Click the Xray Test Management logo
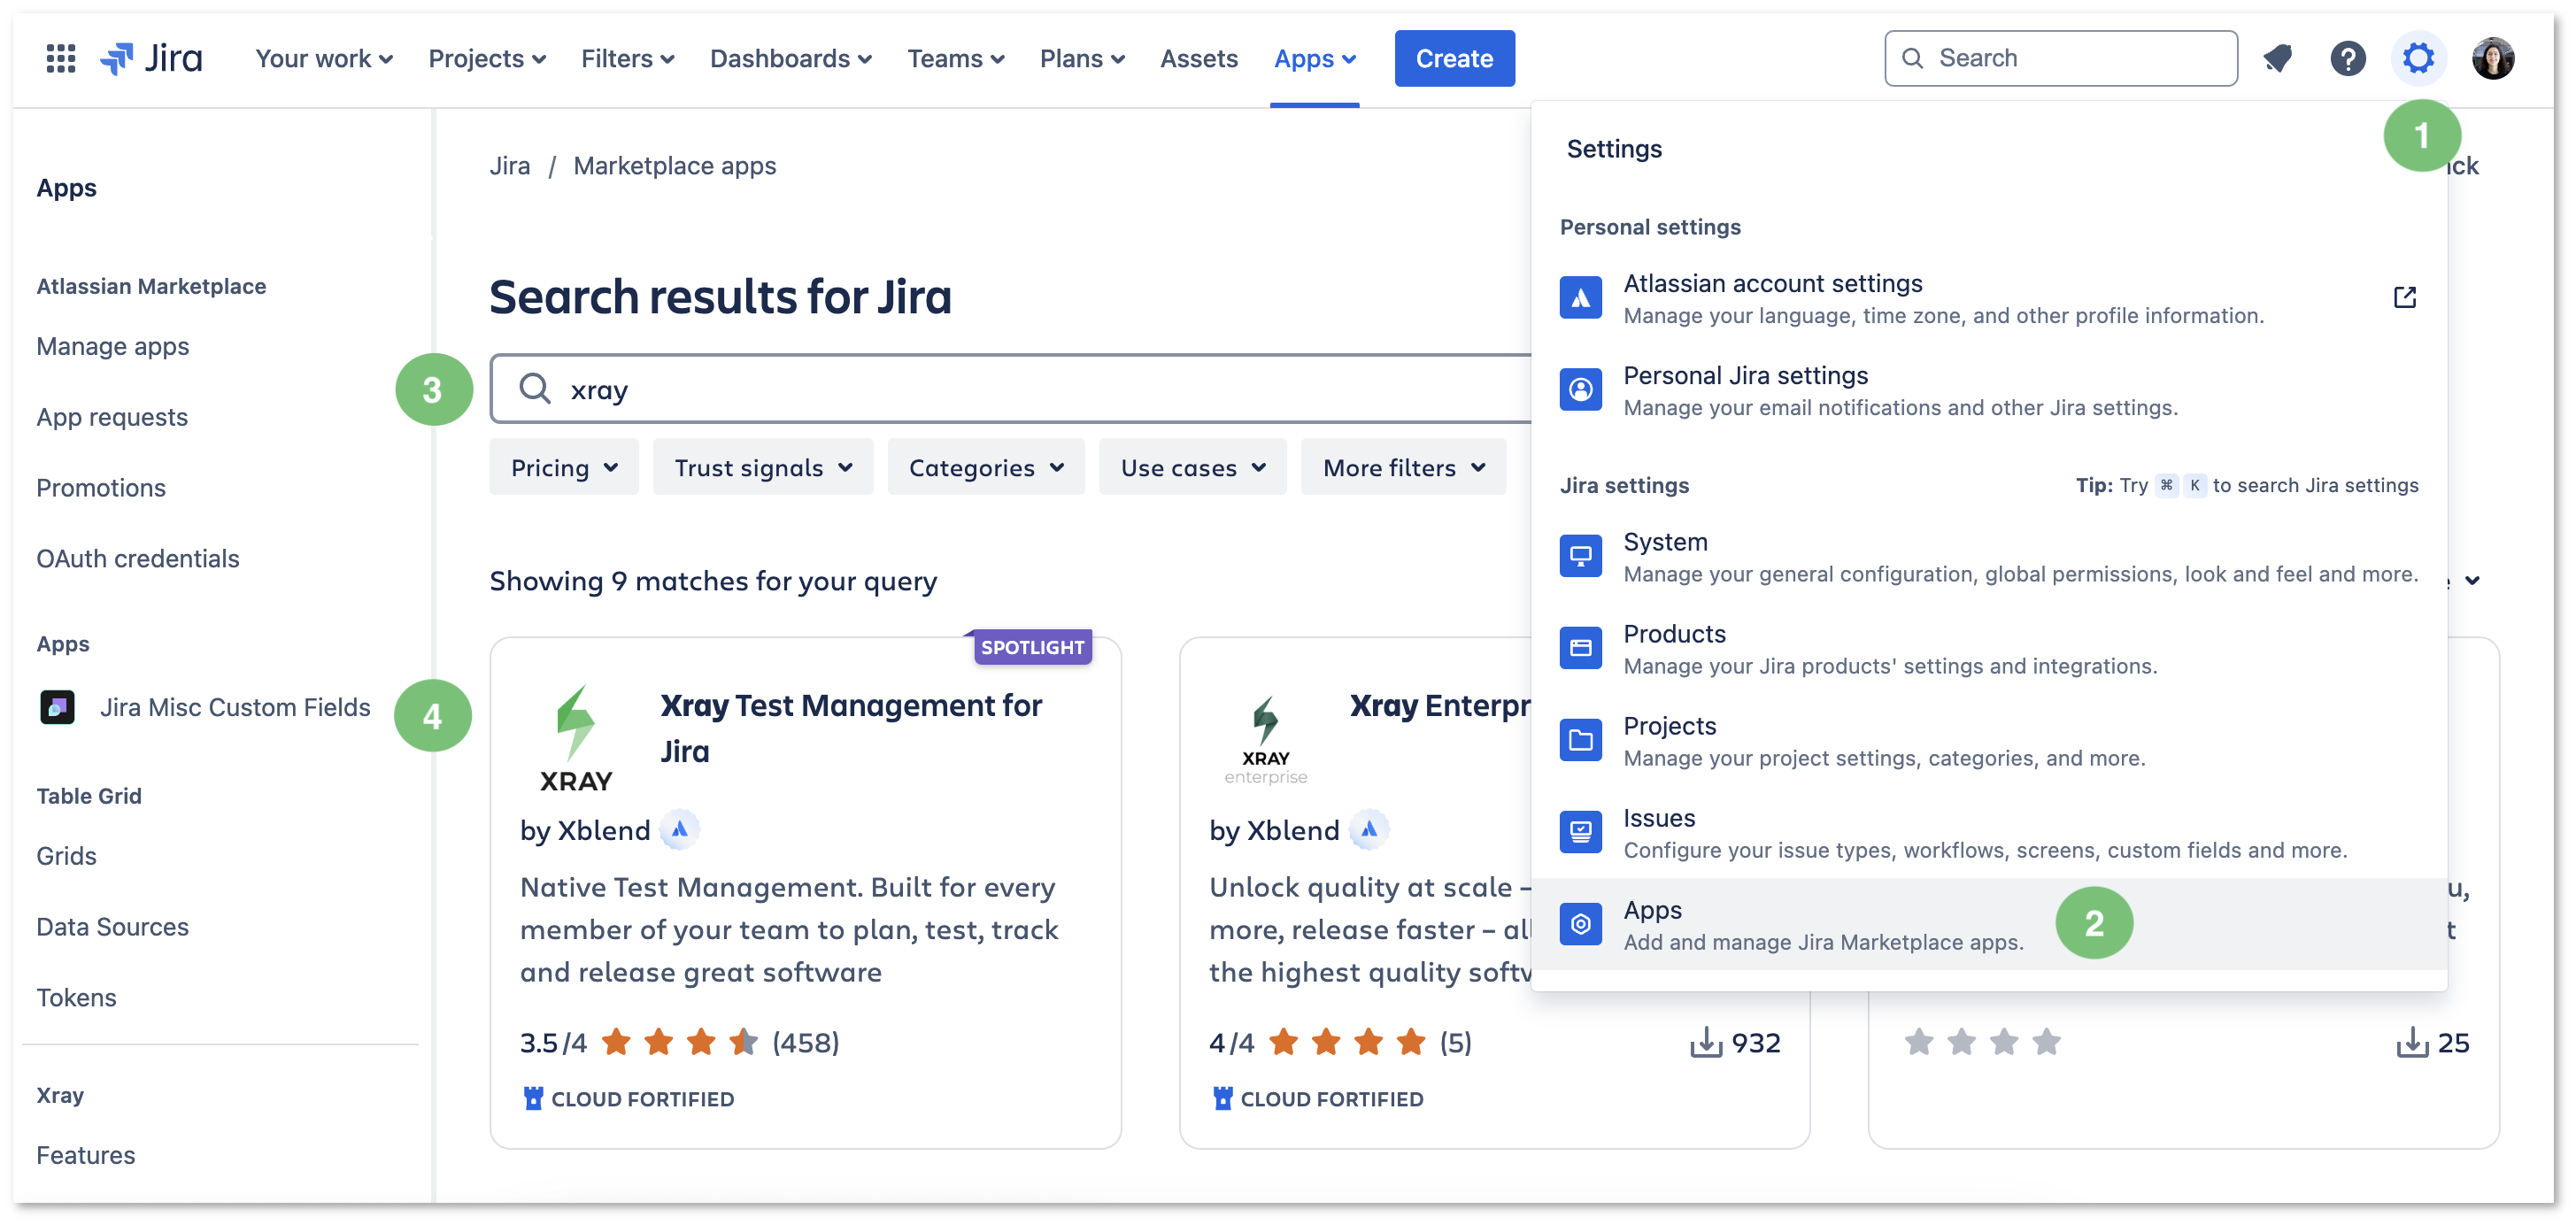 coord(576,739)
